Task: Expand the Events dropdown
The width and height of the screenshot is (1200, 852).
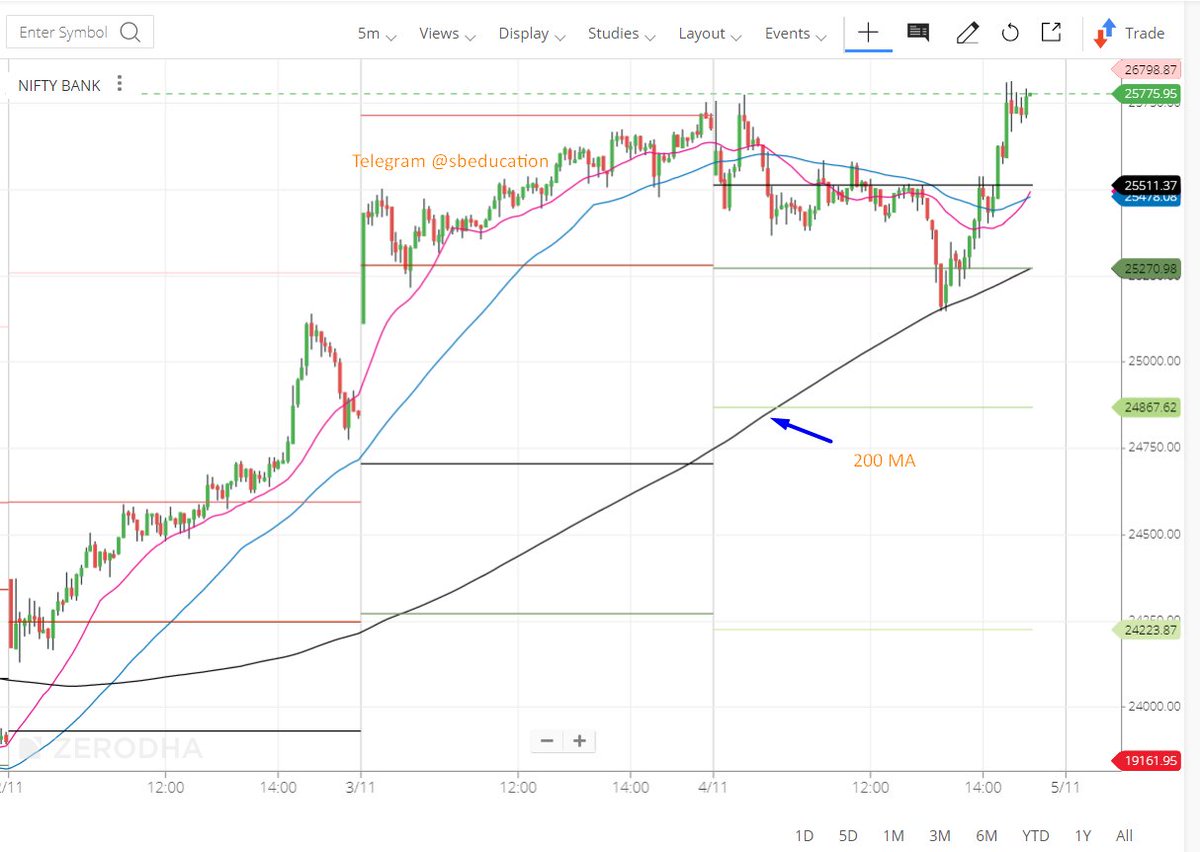Action: (796, 34)
